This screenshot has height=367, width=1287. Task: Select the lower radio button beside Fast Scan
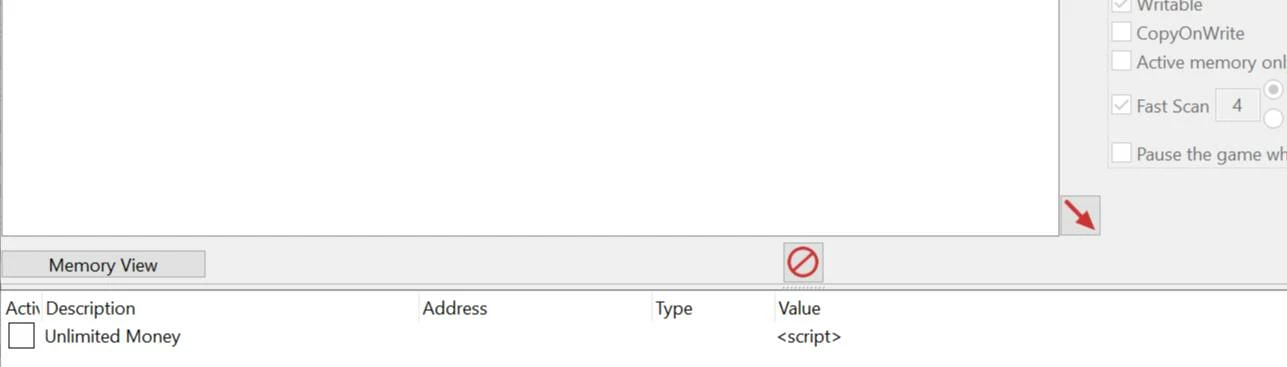click(1274, 119)
